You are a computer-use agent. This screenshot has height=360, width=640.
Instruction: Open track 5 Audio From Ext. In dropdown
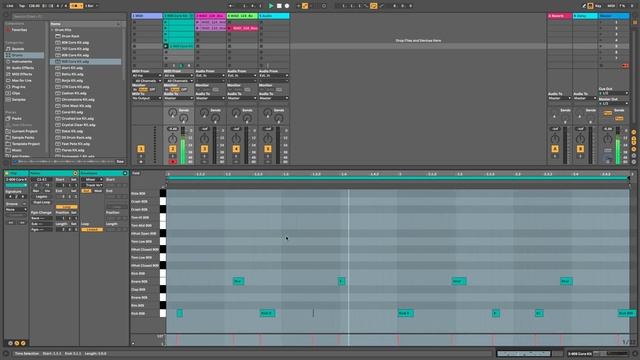[274, 76]
